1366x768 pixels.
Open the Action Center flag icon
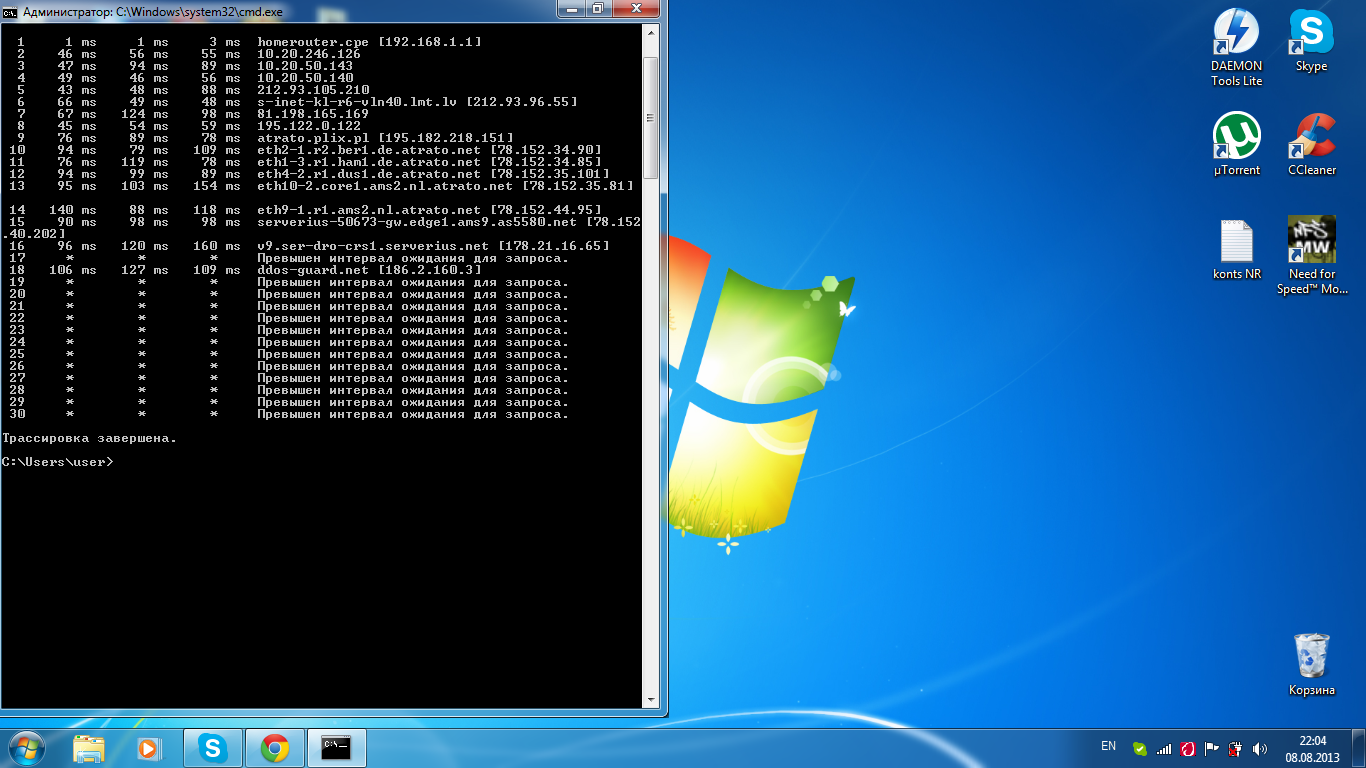click(1212, 748)
